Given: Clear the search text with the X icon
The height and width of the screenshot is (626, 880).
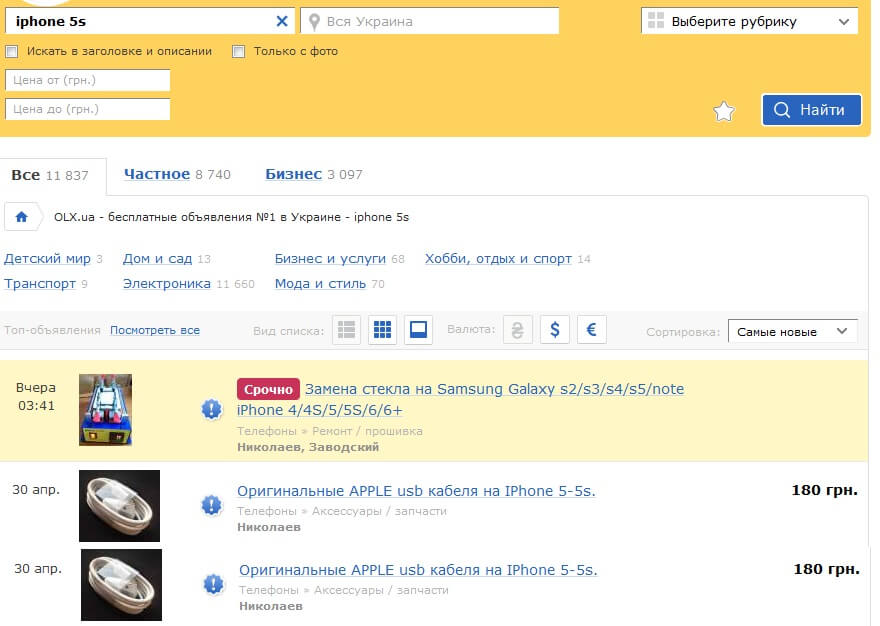Looking at the screenshot, I should pos(282,21).
